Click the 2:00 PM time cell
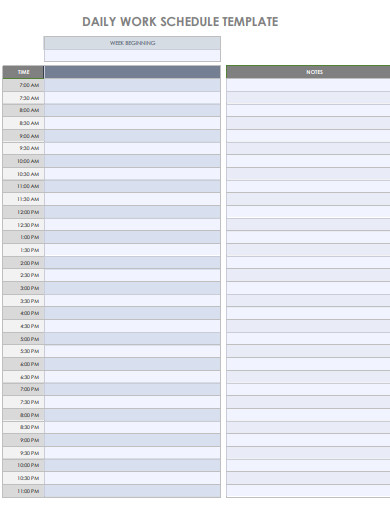Screen dimensions: 390x505 (23, 263)
